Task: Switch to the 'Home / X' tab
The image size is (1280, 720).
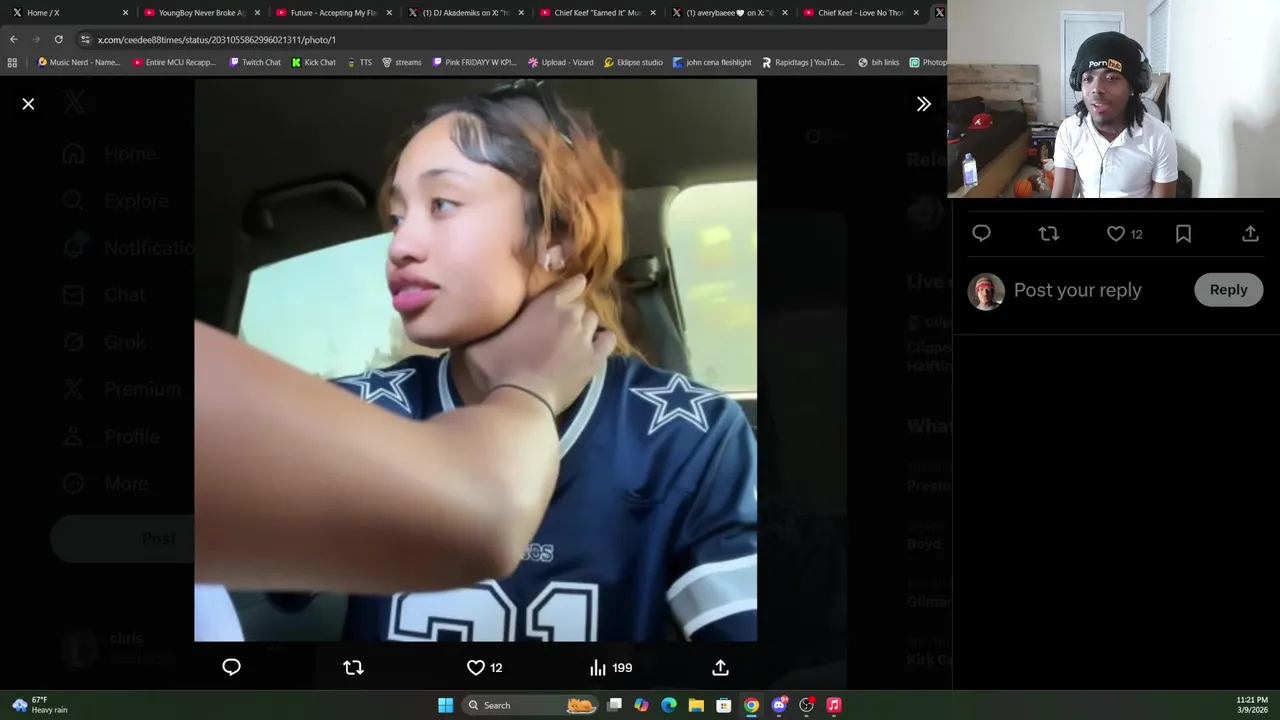Action: [66, 13]
